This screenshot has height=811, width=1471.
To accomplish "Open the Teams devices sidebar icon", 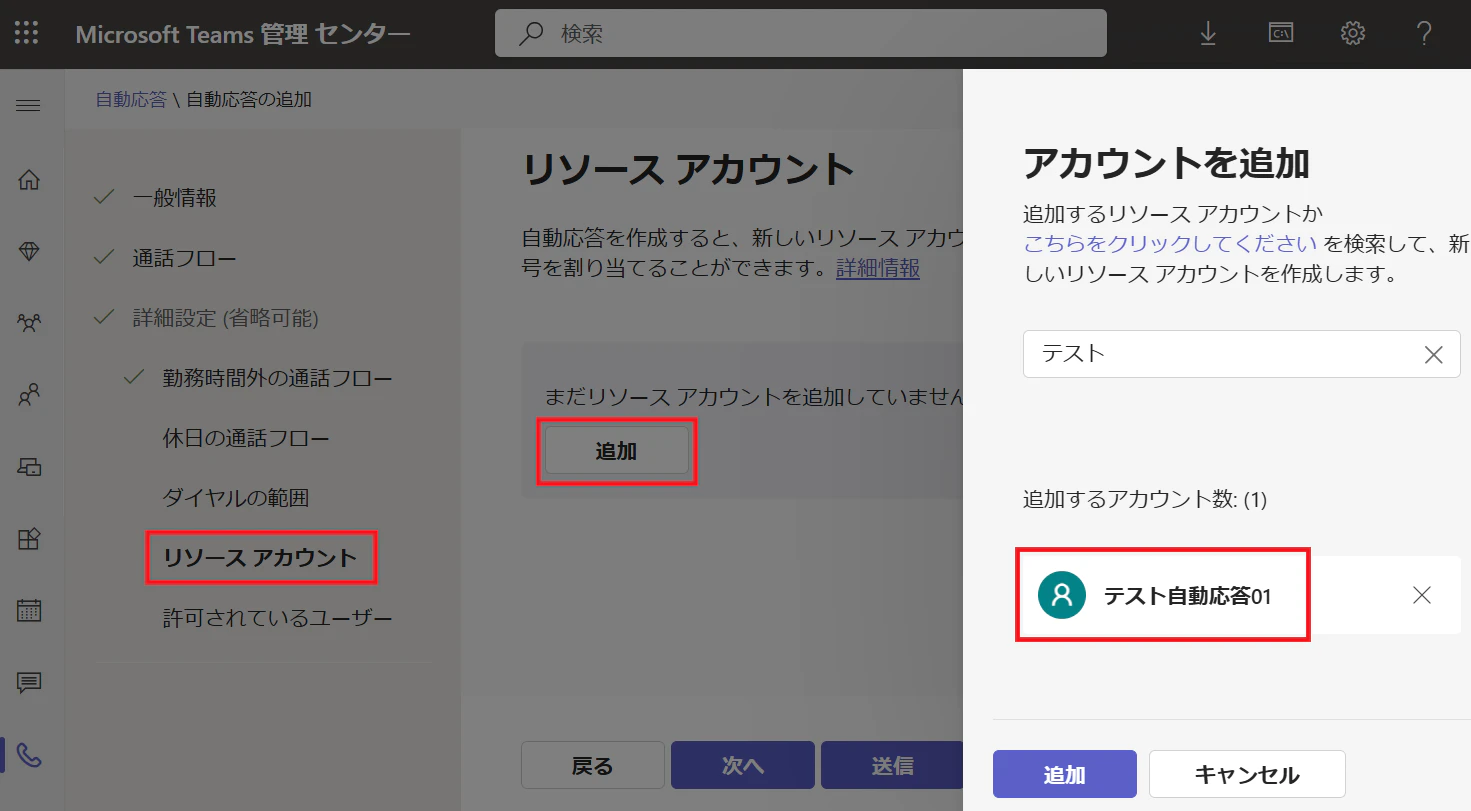I will [x=29, y=467].
